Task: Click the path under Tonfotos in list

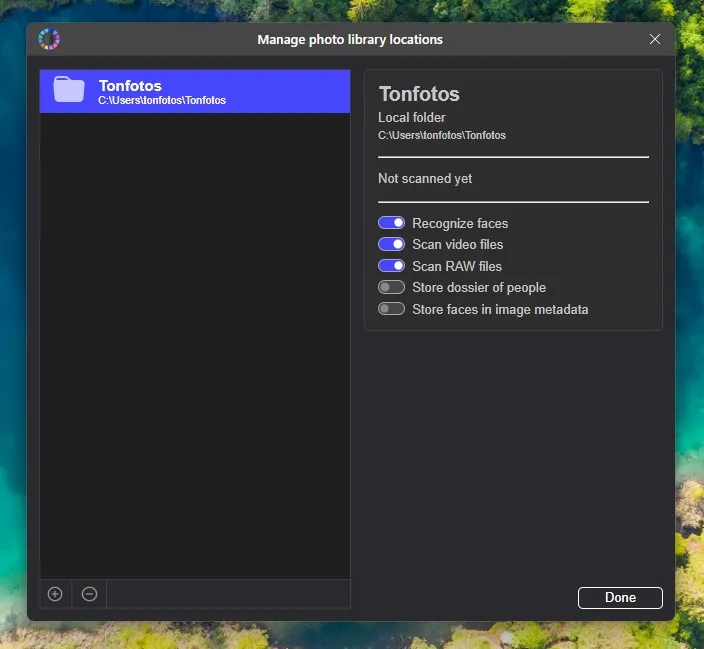Action: pyautogui.click(x=162, y=100)
